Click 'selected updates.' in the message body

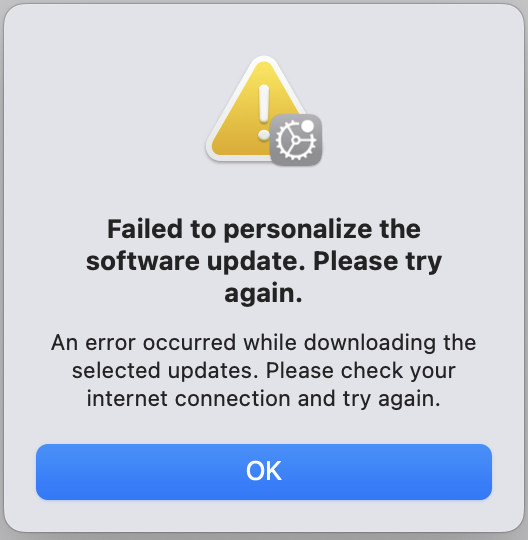[x=165, y=371]
